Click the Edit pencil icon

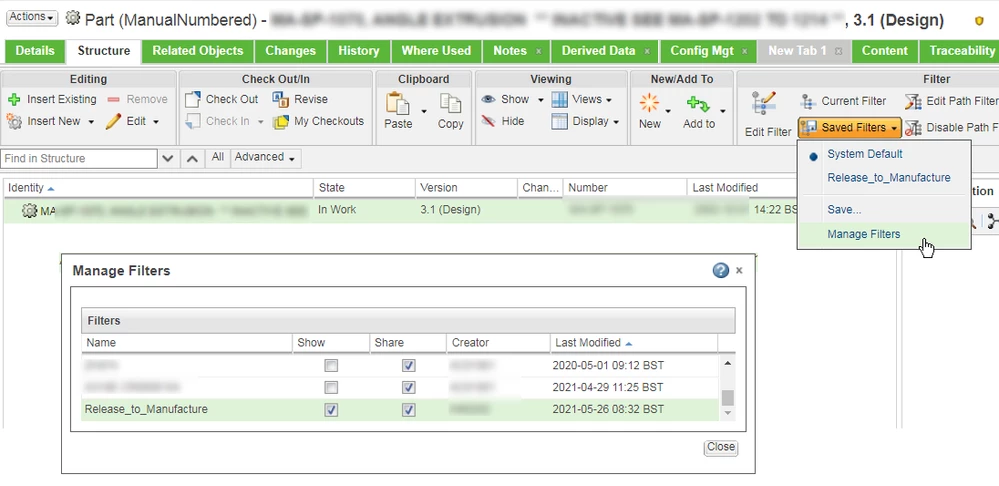point(113,121)
